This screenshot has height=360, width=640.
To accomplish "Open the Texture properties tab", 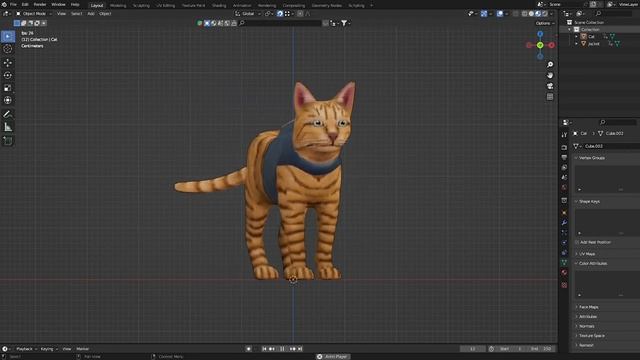I will click(x=564, y=285).
